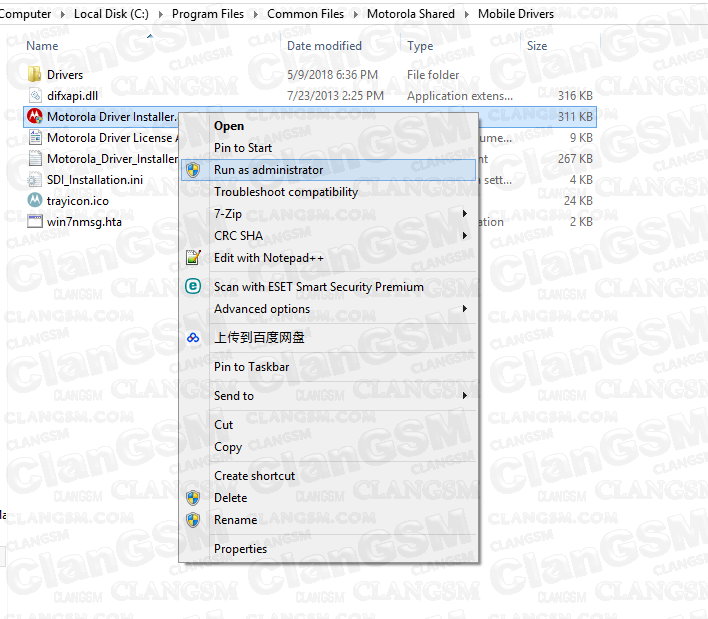Click the shield icon beside Delete
708x619 pixels.
coord(193,498)
